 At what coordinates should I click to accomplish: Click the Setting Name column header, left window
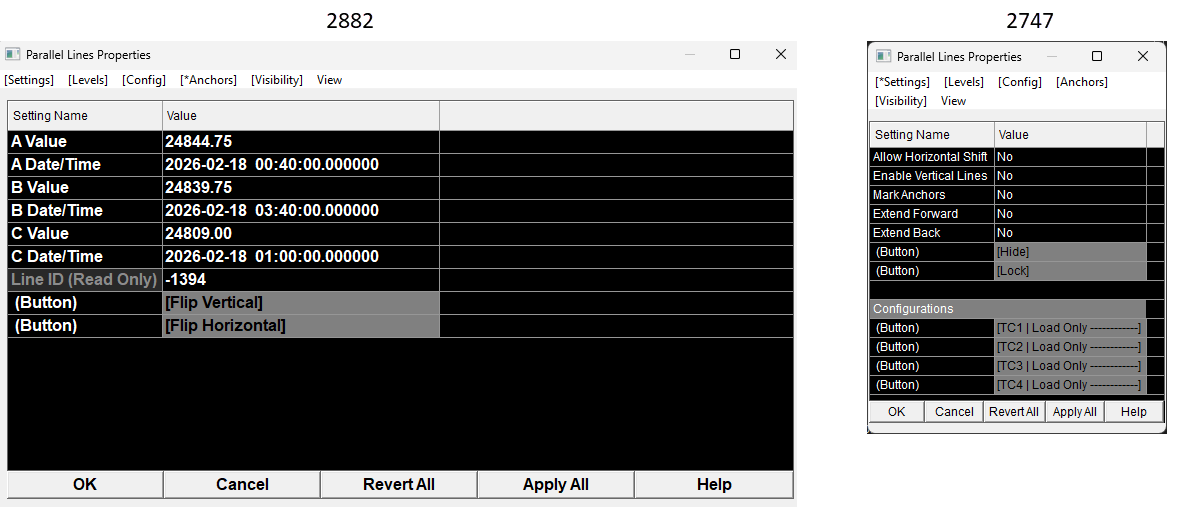[85, 116]
